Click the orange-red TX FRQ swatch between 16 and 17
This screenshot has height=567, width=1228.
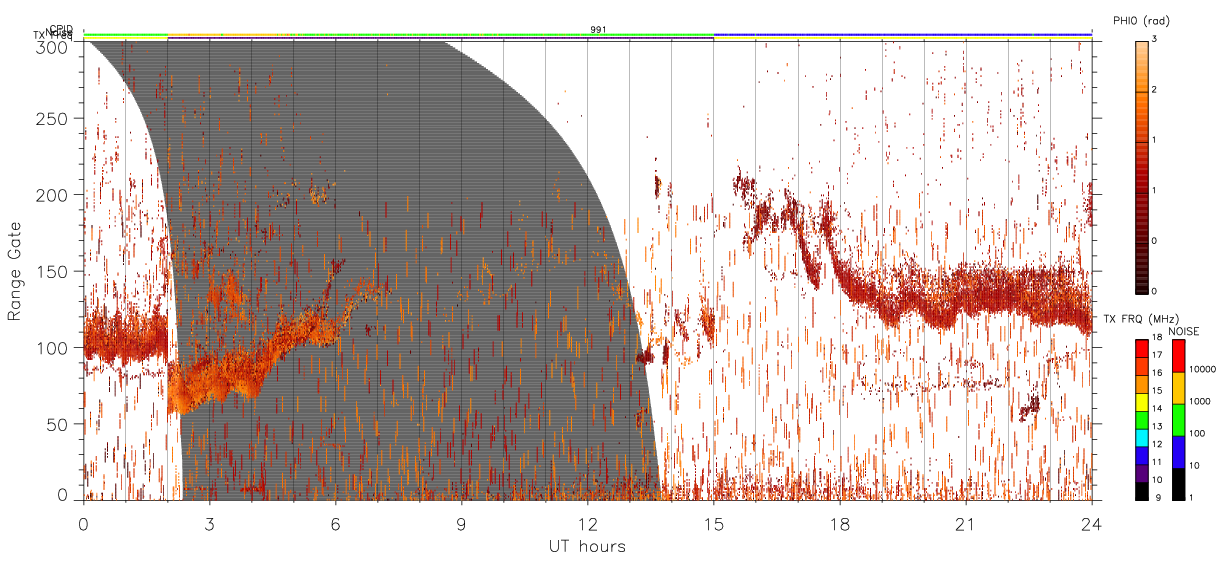click(x=1141, y=367)
